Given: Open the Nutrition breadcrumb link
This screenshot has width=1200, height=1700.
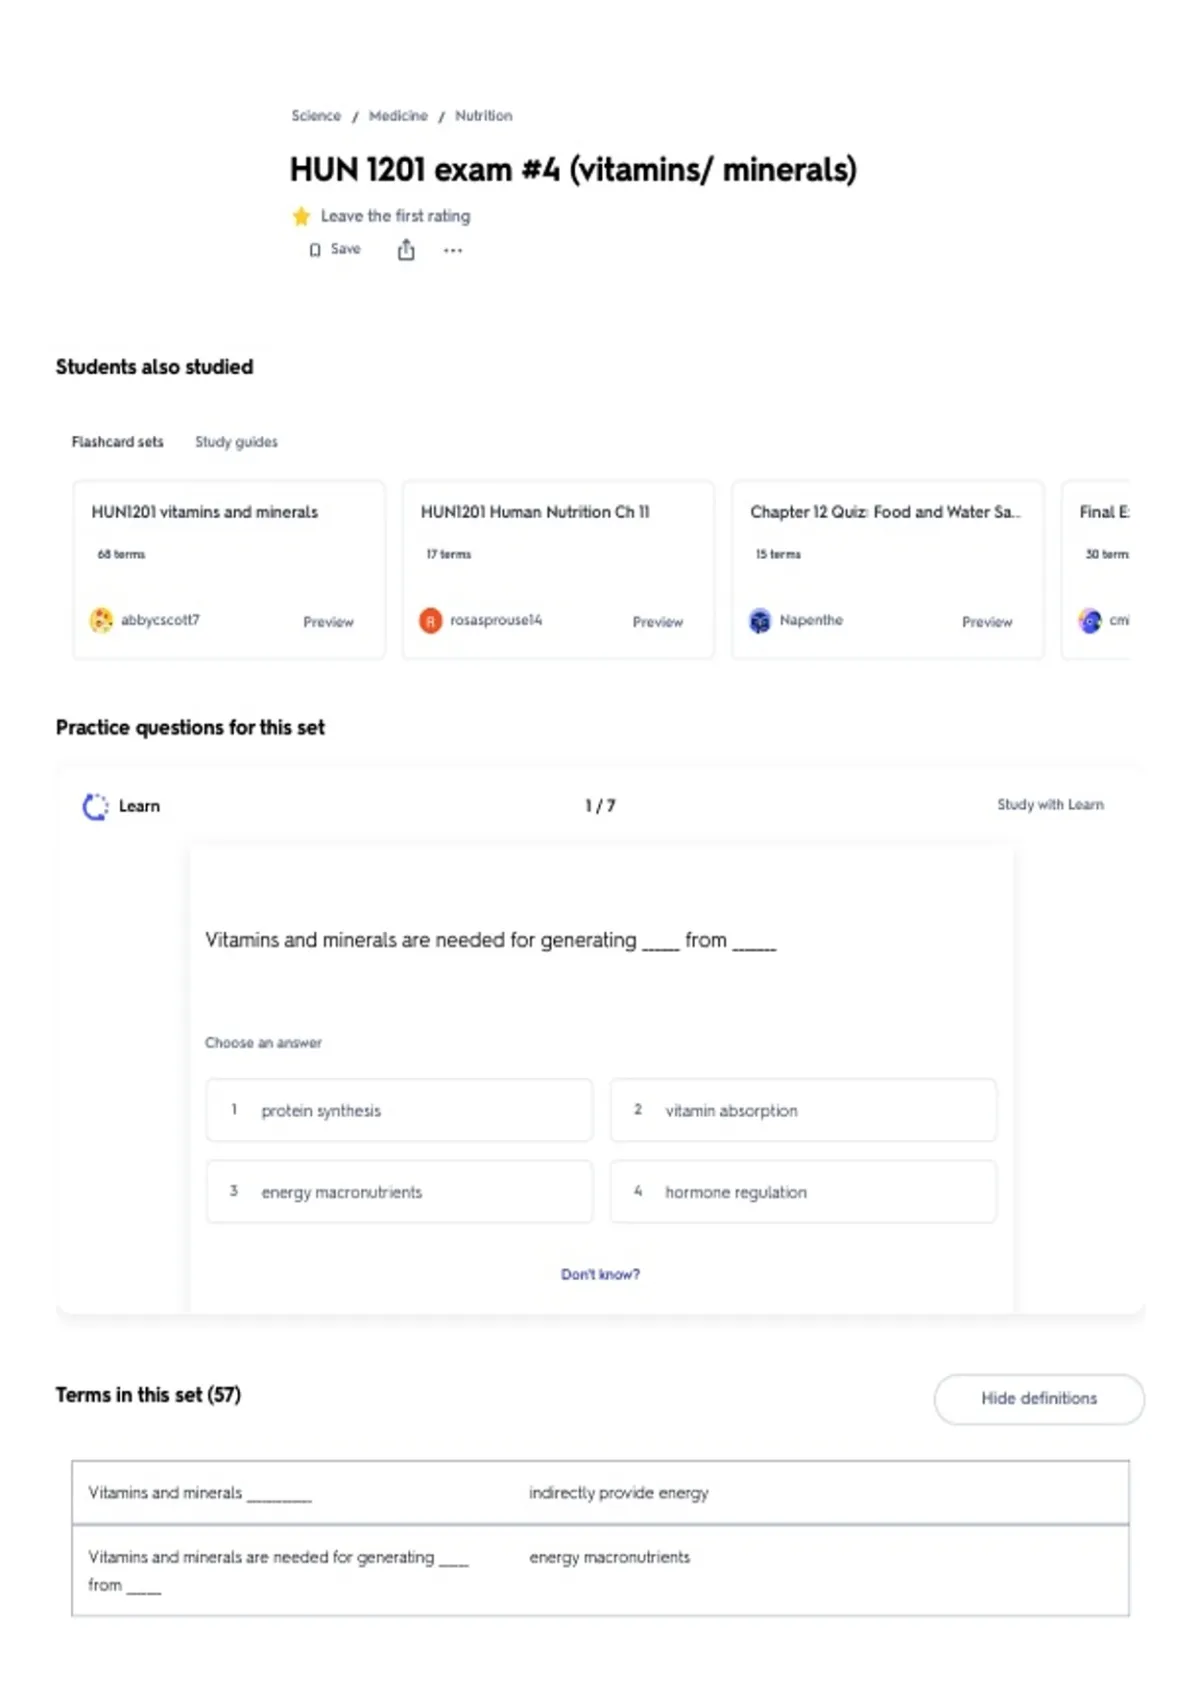Looking at the screenshot, I should pos(483,116).
